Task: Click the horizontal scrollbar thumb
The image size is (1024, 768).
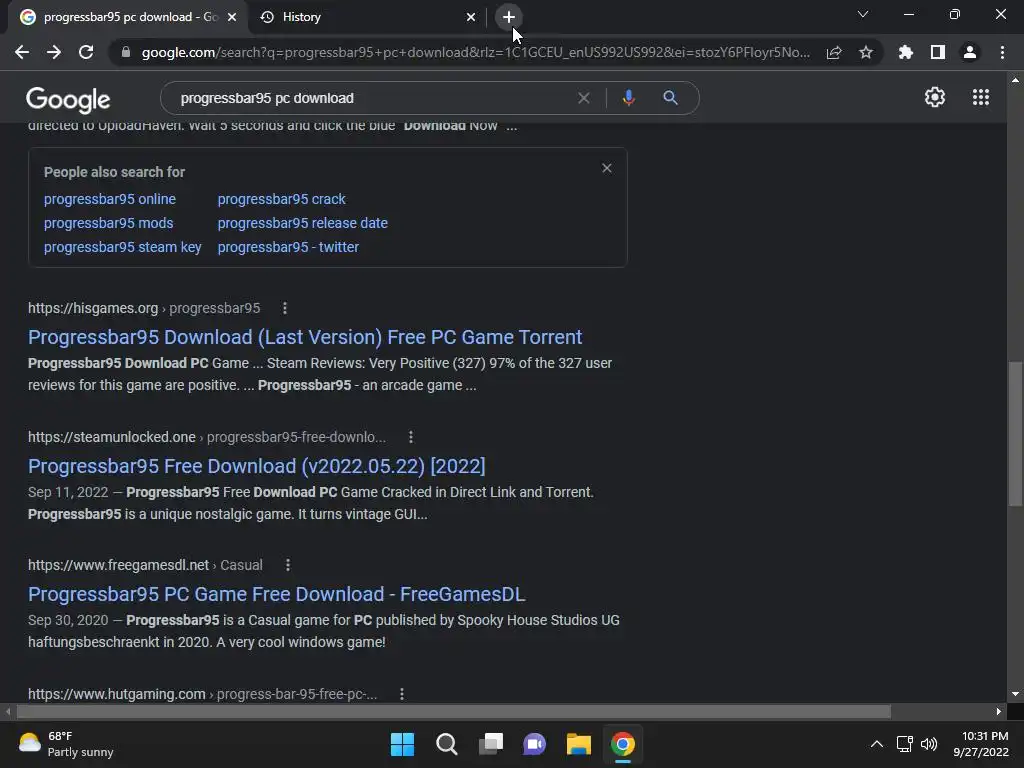Action: click(x=453, y=711)
